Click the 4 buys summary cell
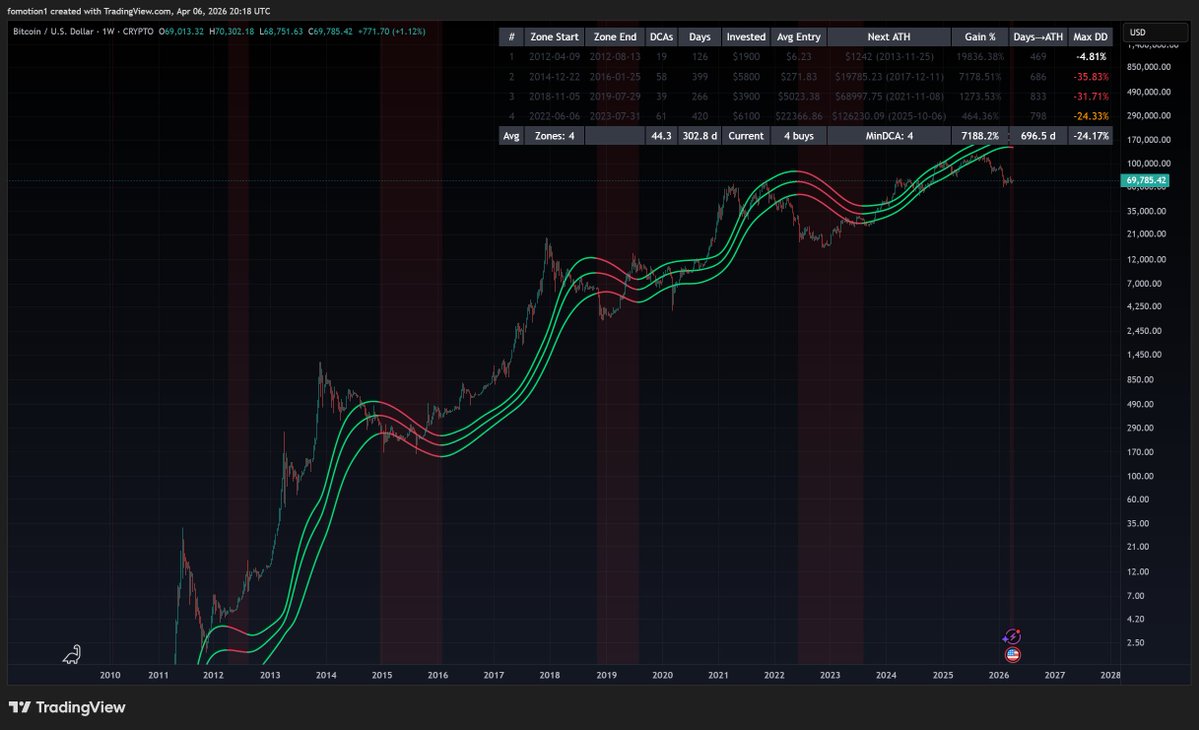 [x=798, y=136]
